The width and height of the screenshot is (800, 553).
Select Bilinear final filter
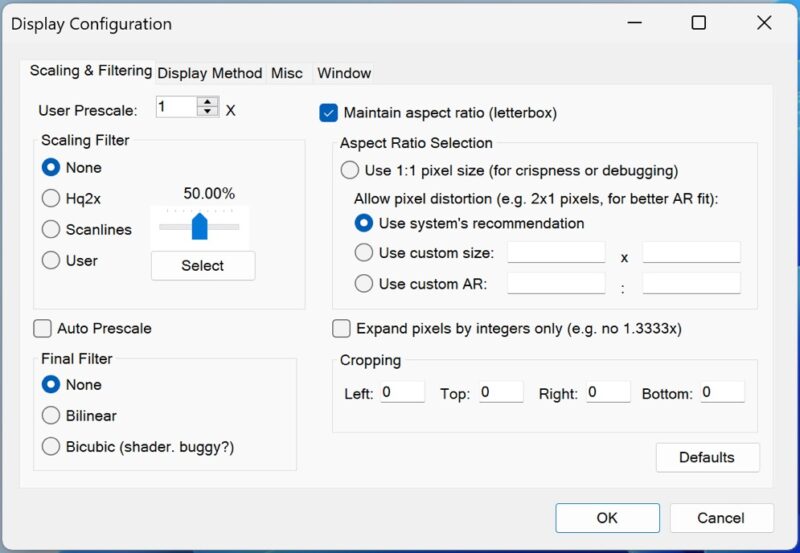pyautogui.click(x=51, y=415)
